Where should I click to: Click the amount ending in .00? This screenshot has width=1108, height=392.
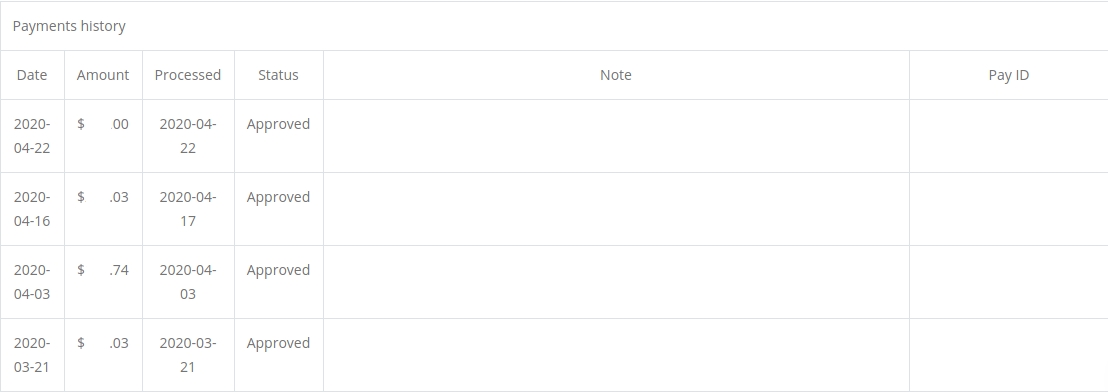click(103, 124)
